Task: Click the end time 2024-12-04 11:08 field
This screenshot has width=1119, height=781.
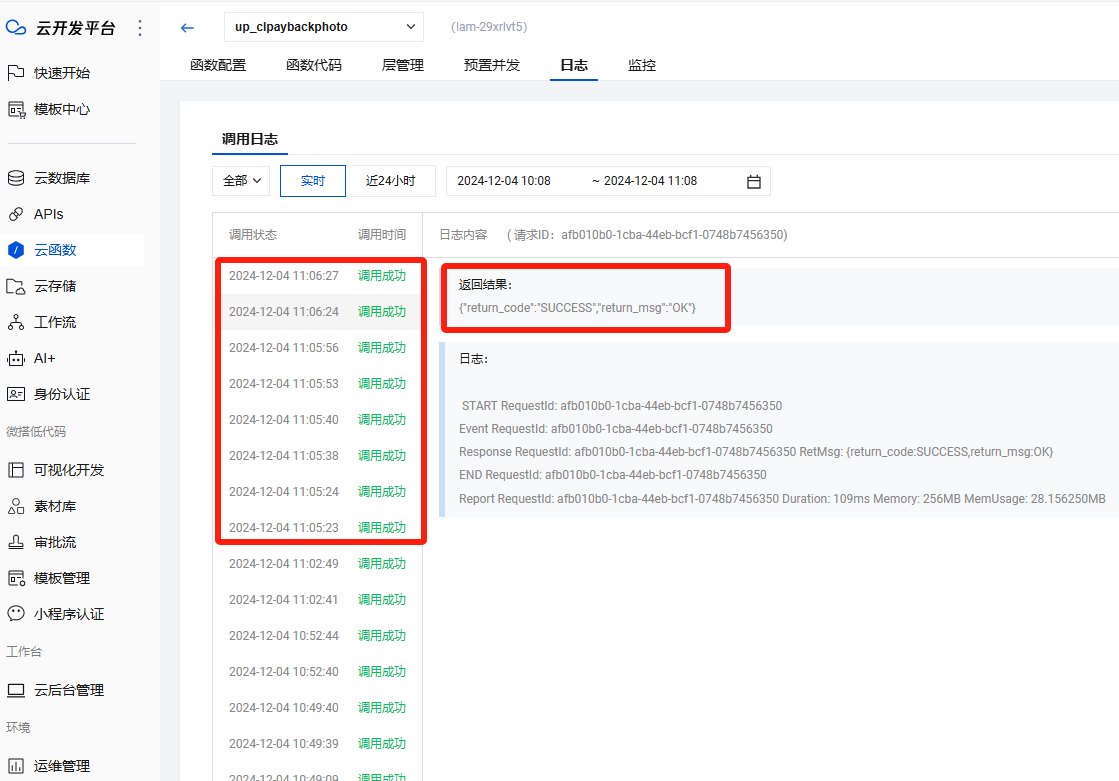Action: click(650, 181)
